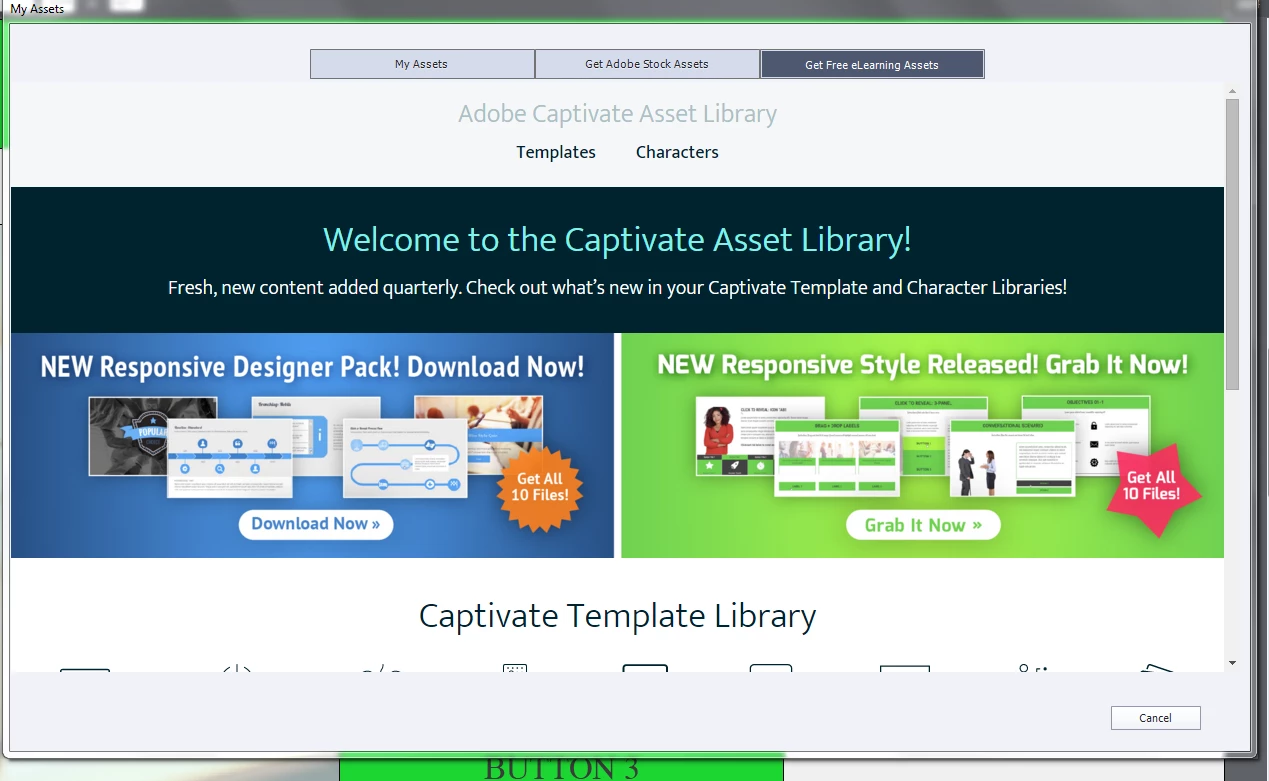
Task: Select the Get Free eLearning Assets tab
Action: tap(872, 64)
